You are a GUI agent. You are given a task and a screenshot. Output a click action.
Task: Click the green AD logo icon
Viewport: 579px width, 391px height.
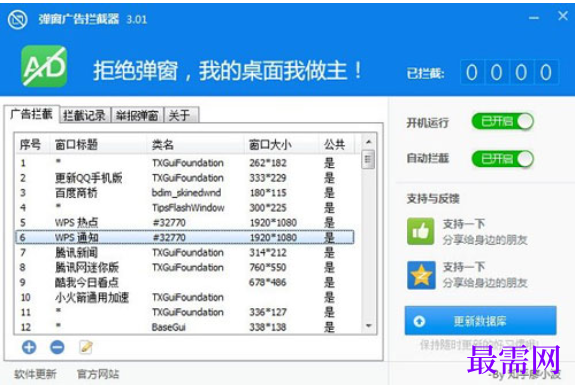[44, 66]
